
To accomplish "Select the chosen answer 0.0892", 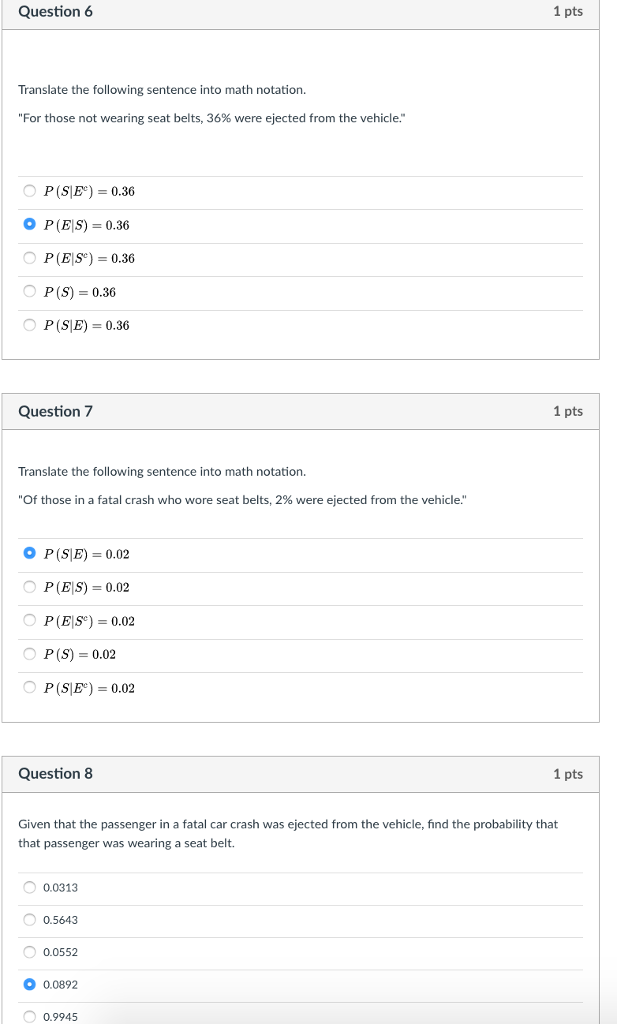I will pos(31,984).
